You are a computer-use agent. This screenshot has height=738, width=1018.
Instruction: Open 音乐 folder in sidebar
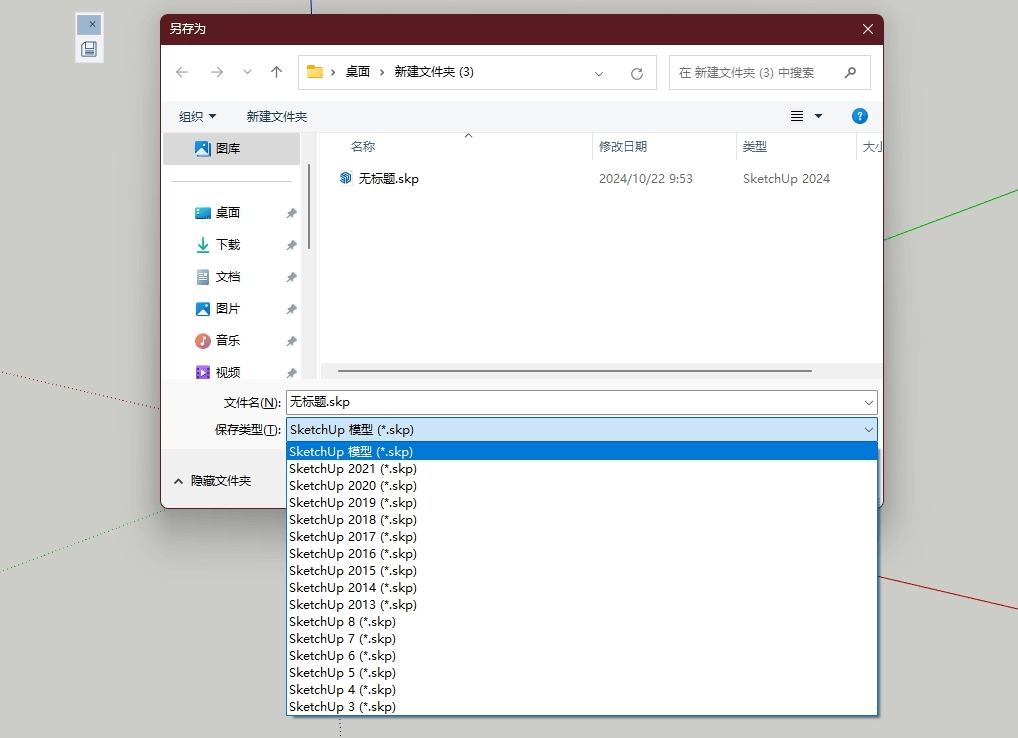click(x=227, y=340)
